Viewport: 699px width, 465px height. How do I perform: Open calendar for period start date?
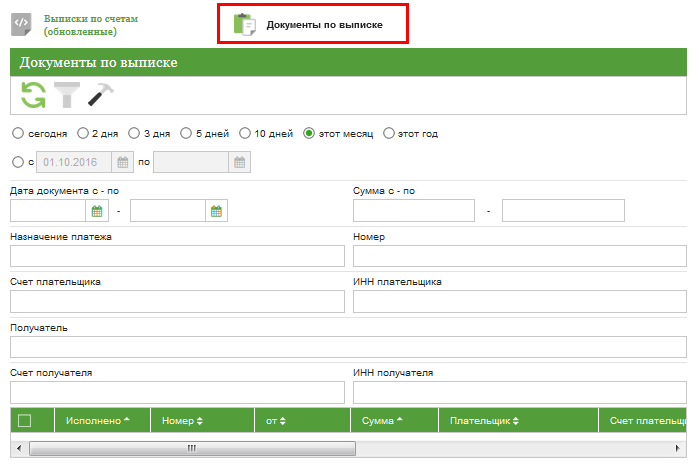[x=123, y=162]
